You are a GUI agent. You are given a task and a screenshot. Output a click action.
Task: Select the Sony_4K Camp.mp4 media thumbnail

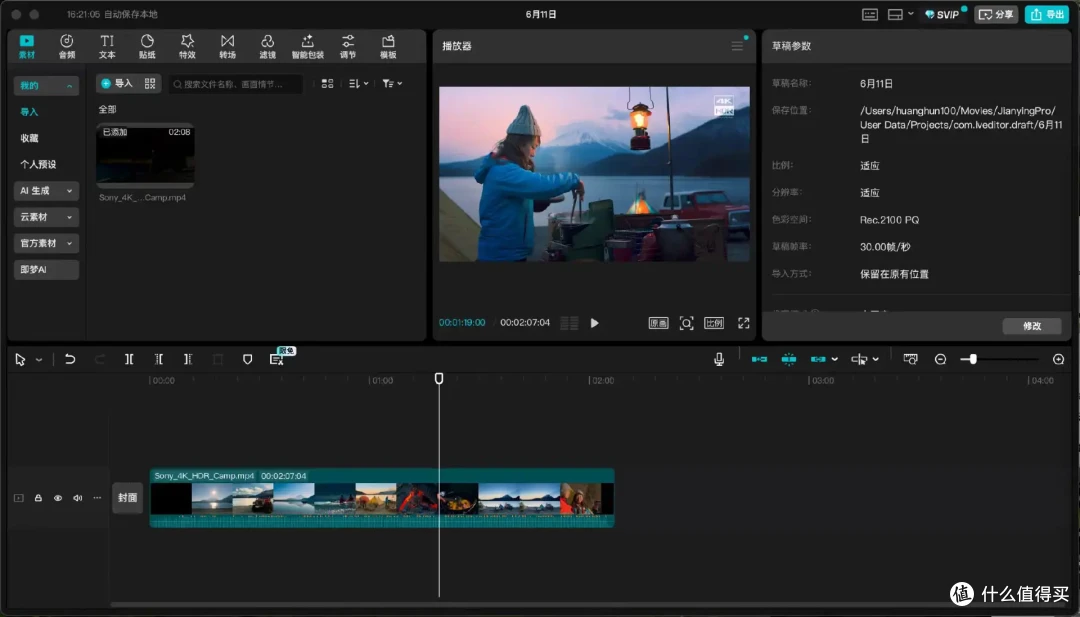pyautogui.click(x=145, y=156)
